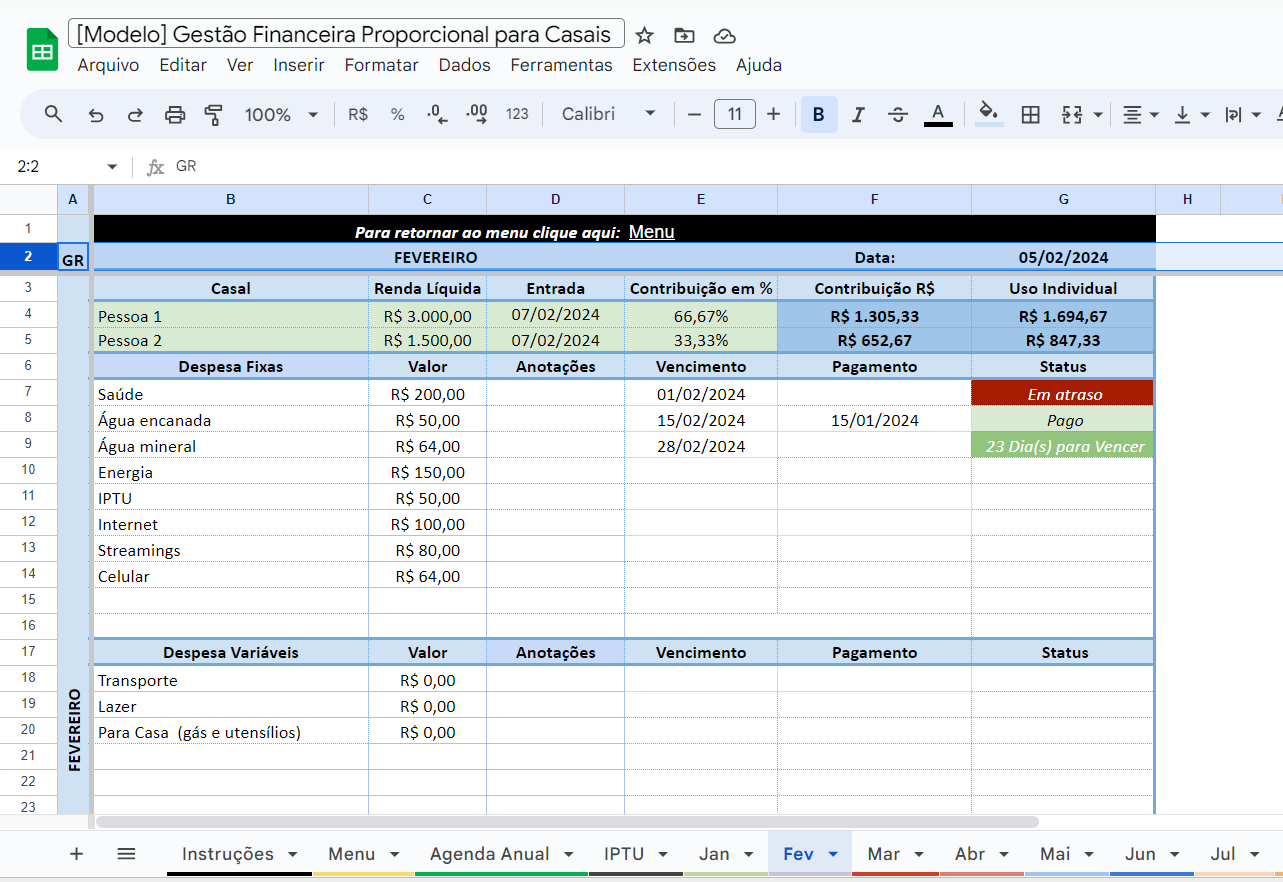Select the '23 Dia(s) para Vencer' cell

[1063, 446]
